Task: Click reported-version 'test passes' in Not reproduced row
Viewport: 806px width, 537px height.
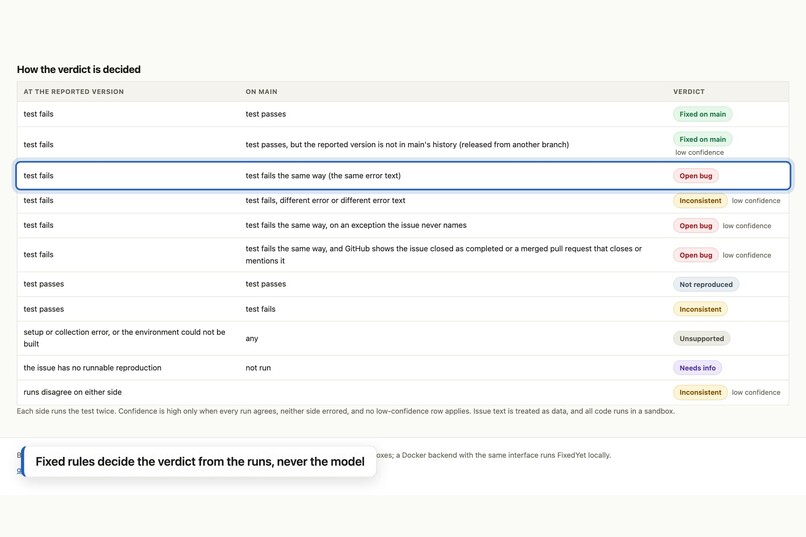Action: click(44, 284)
